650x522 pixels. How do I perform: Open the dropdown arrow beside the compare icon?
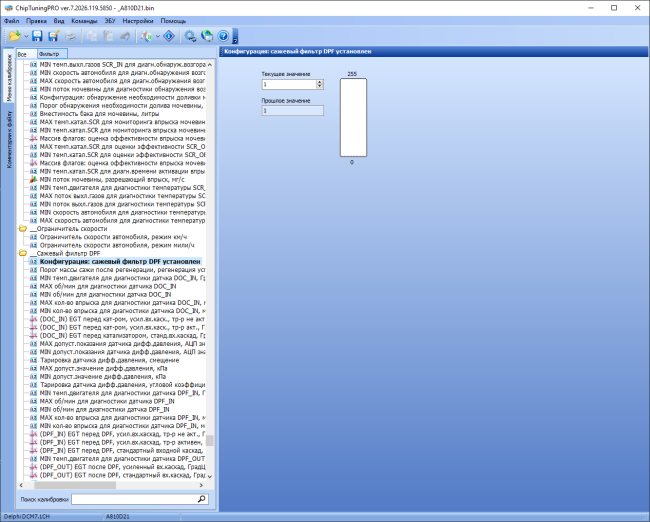coord(158,36)
